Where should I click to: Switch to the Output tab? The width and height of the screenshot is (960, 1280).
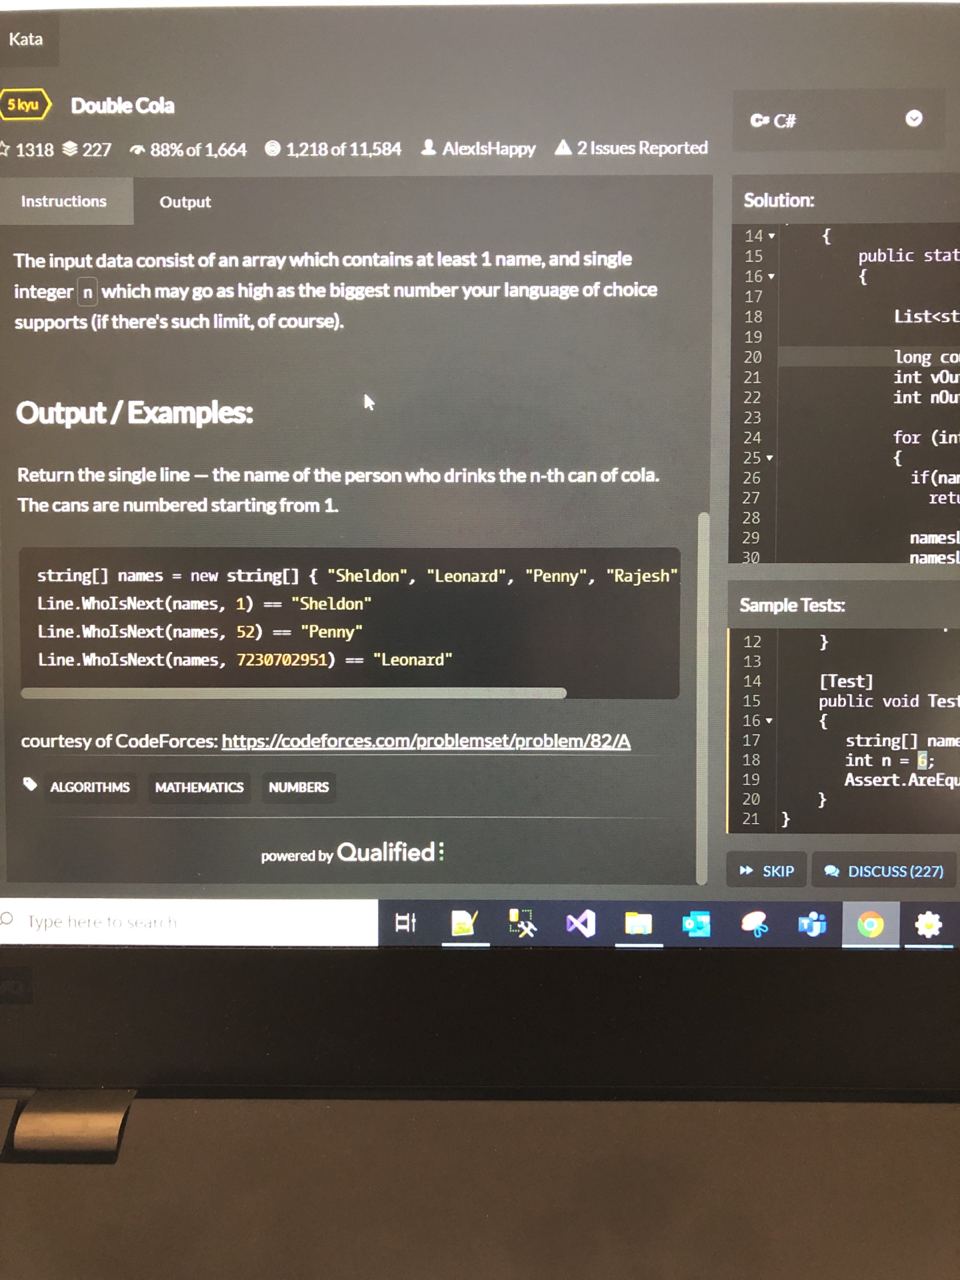(x=185, y=202)
